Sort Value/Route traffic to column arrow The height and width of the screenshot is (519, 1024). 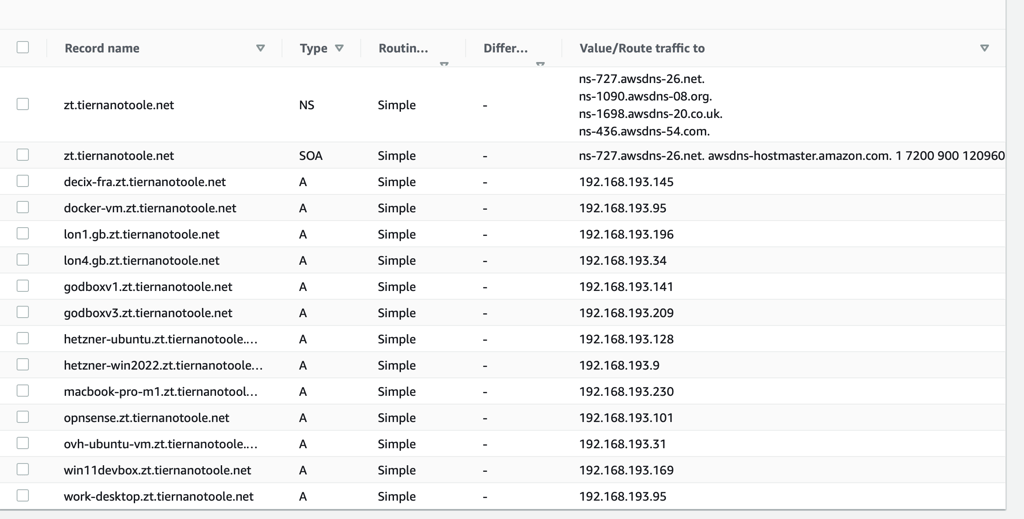click(984, 48)
